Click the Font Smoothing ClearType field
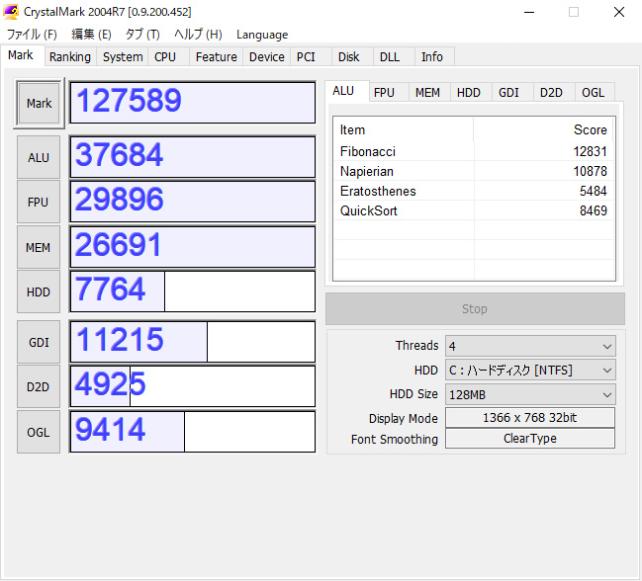This screenshot has height=581, width=642. pyautogui.click(x=530, y=439)
